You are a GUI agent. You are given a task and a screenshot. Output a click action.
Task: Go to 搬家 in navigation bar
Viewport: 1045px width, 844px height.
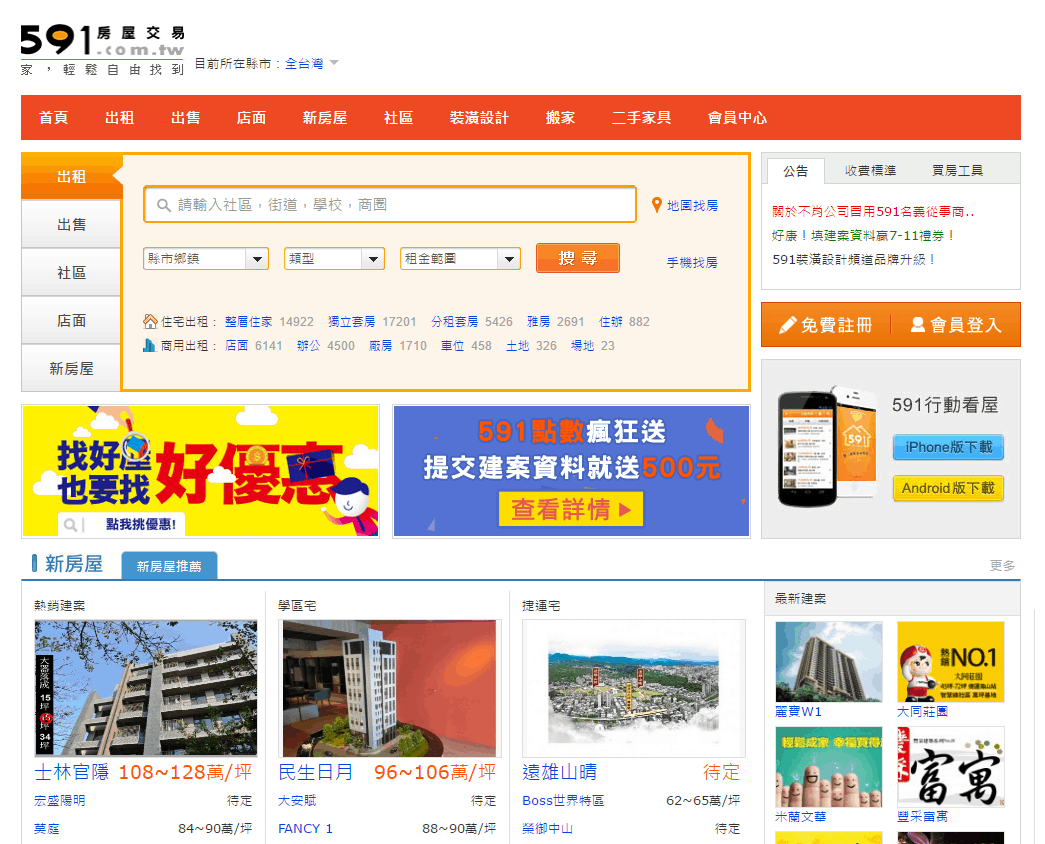560,118
